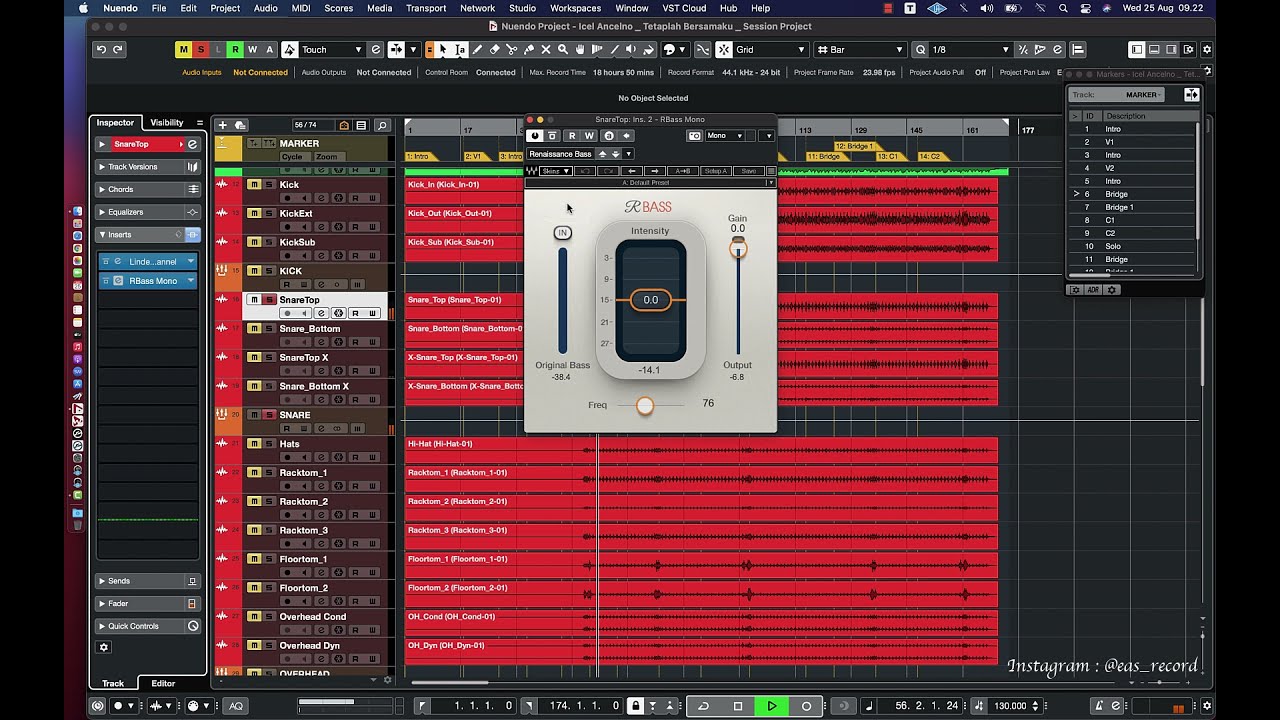The height and width of the screenshot is (720, 1280).
Task: Click previous preset arrow in RBass toolbar
Action: (x=632, y=171)
